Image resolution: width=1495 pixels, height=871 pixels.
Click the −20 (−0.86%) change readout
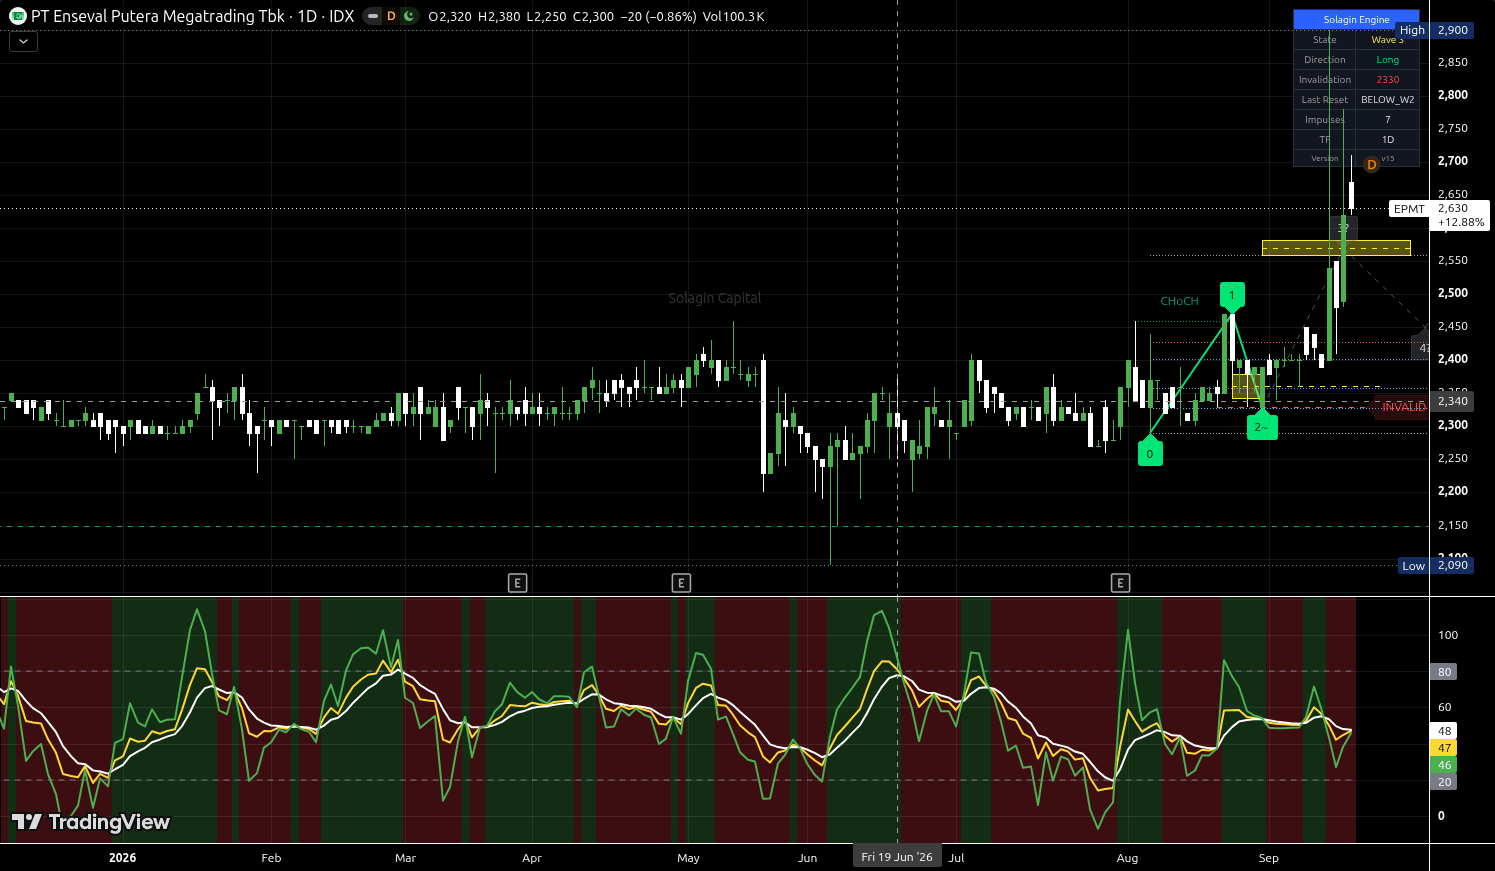[658, 16]
